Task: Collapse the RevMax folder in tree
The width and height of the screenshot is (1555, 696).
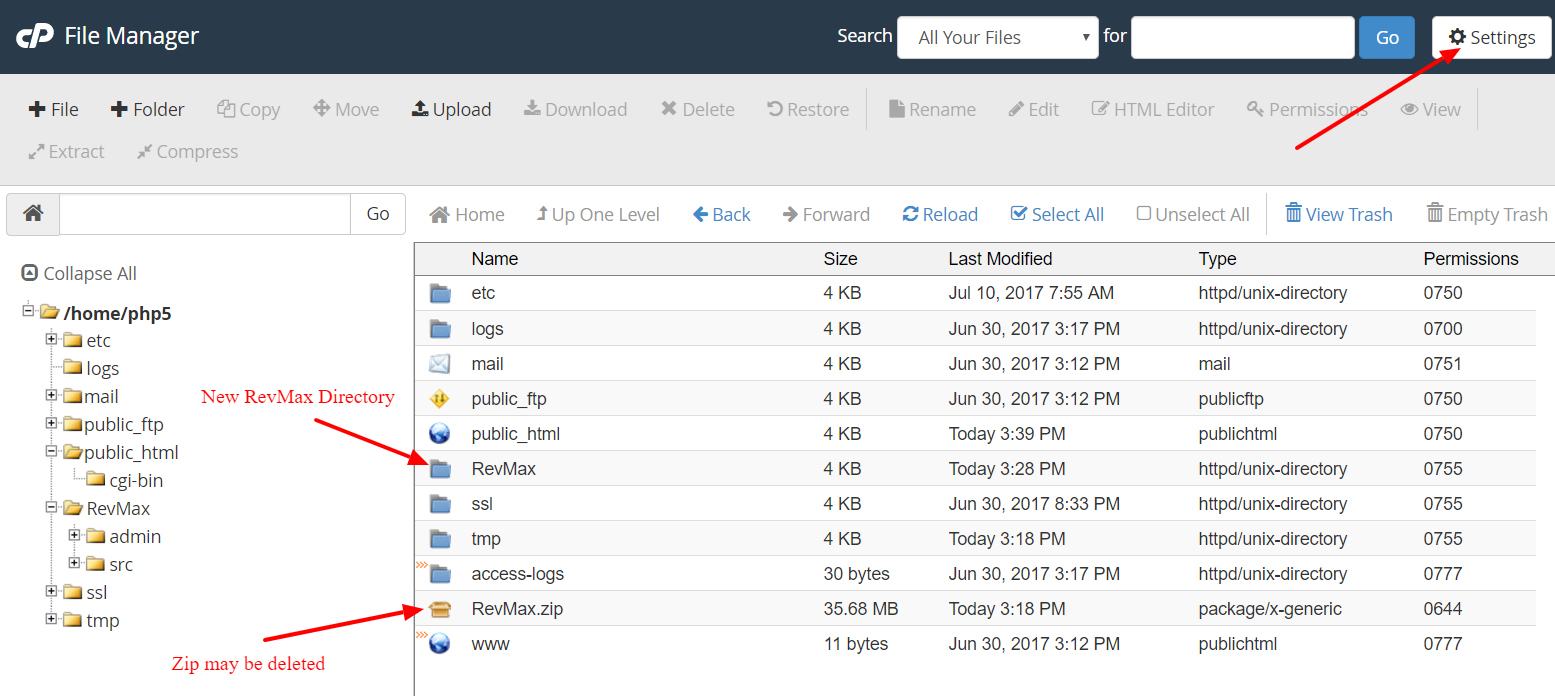Action: 51,508
